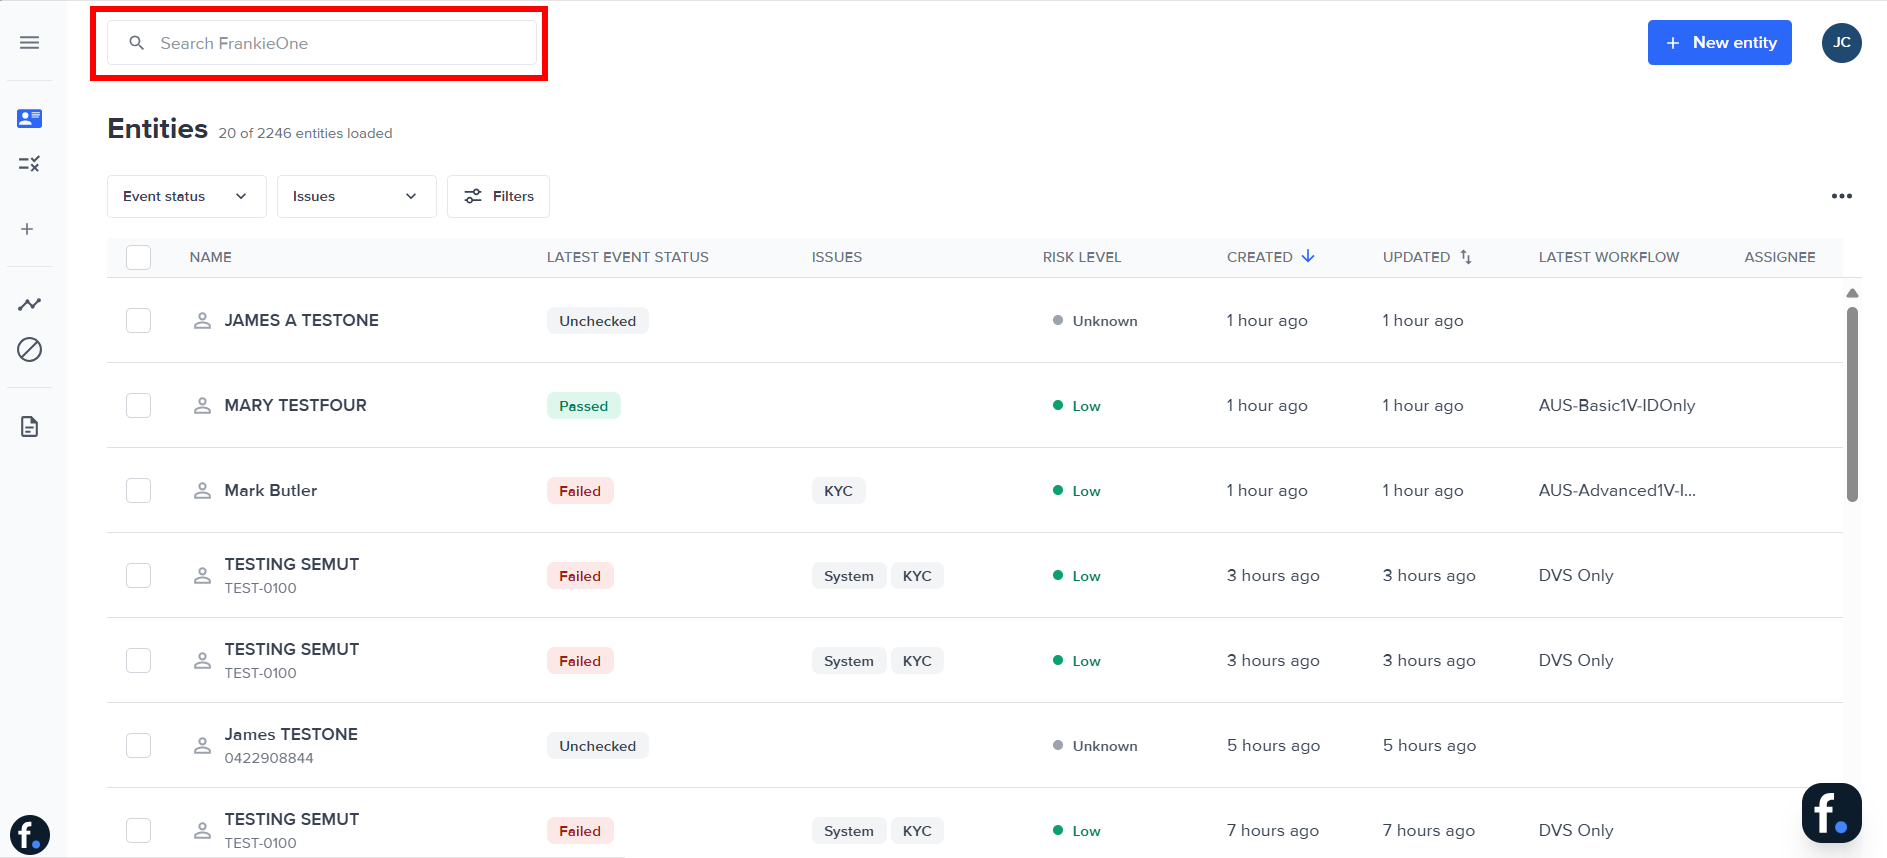Open the document reports sidebar icon
Screen dimensions: 1887x858
pos(30,427)
